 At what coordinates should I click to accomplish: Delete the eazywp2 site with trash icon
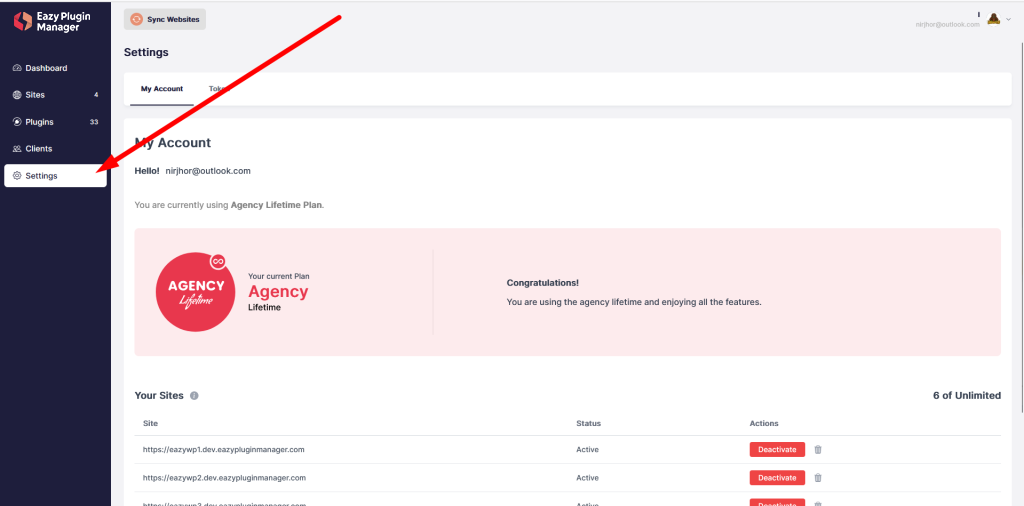click(818, 477)
